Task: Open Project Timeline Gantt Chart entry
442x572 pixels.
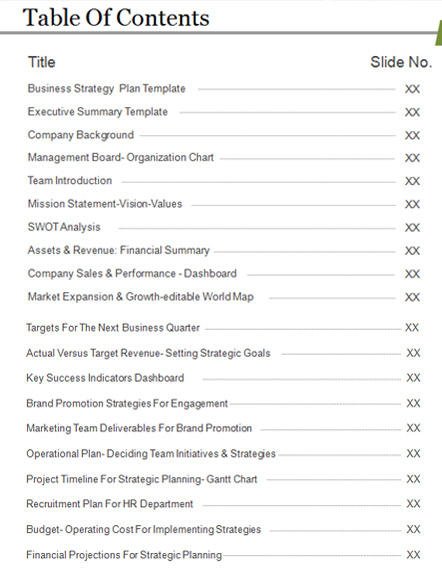Action: pos(142,479)
